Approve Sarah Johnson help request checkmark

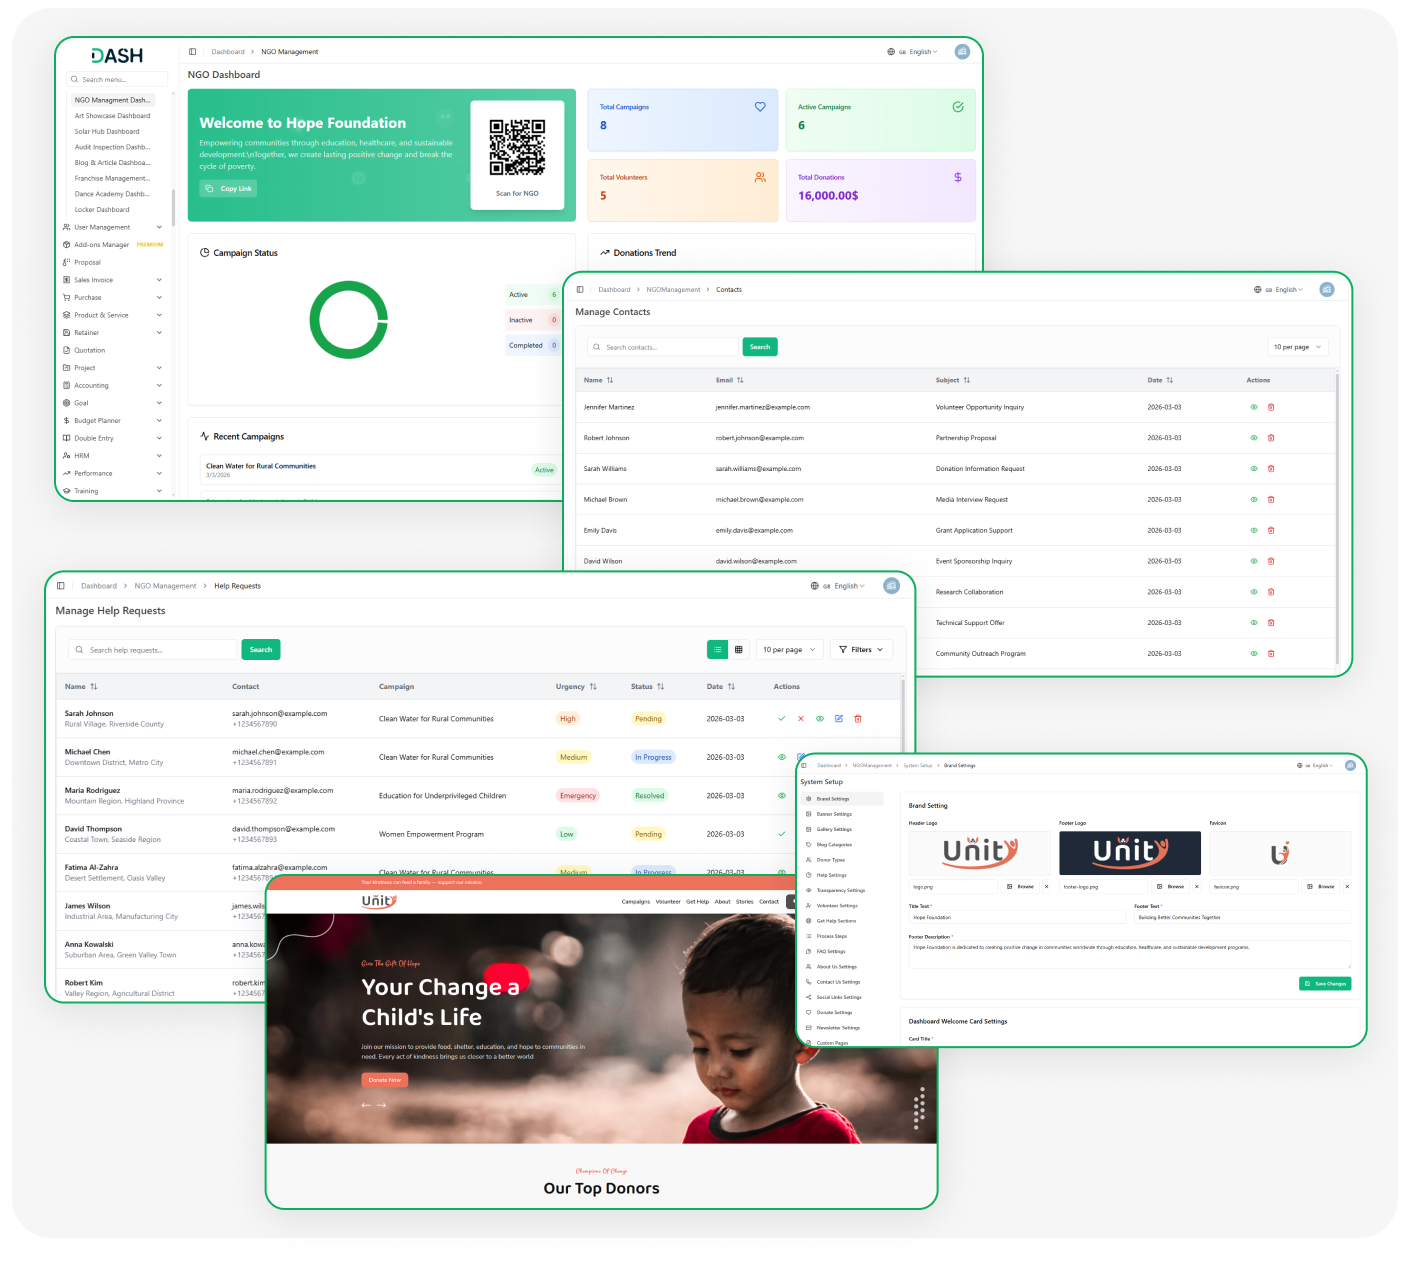[x=781, y=719]
